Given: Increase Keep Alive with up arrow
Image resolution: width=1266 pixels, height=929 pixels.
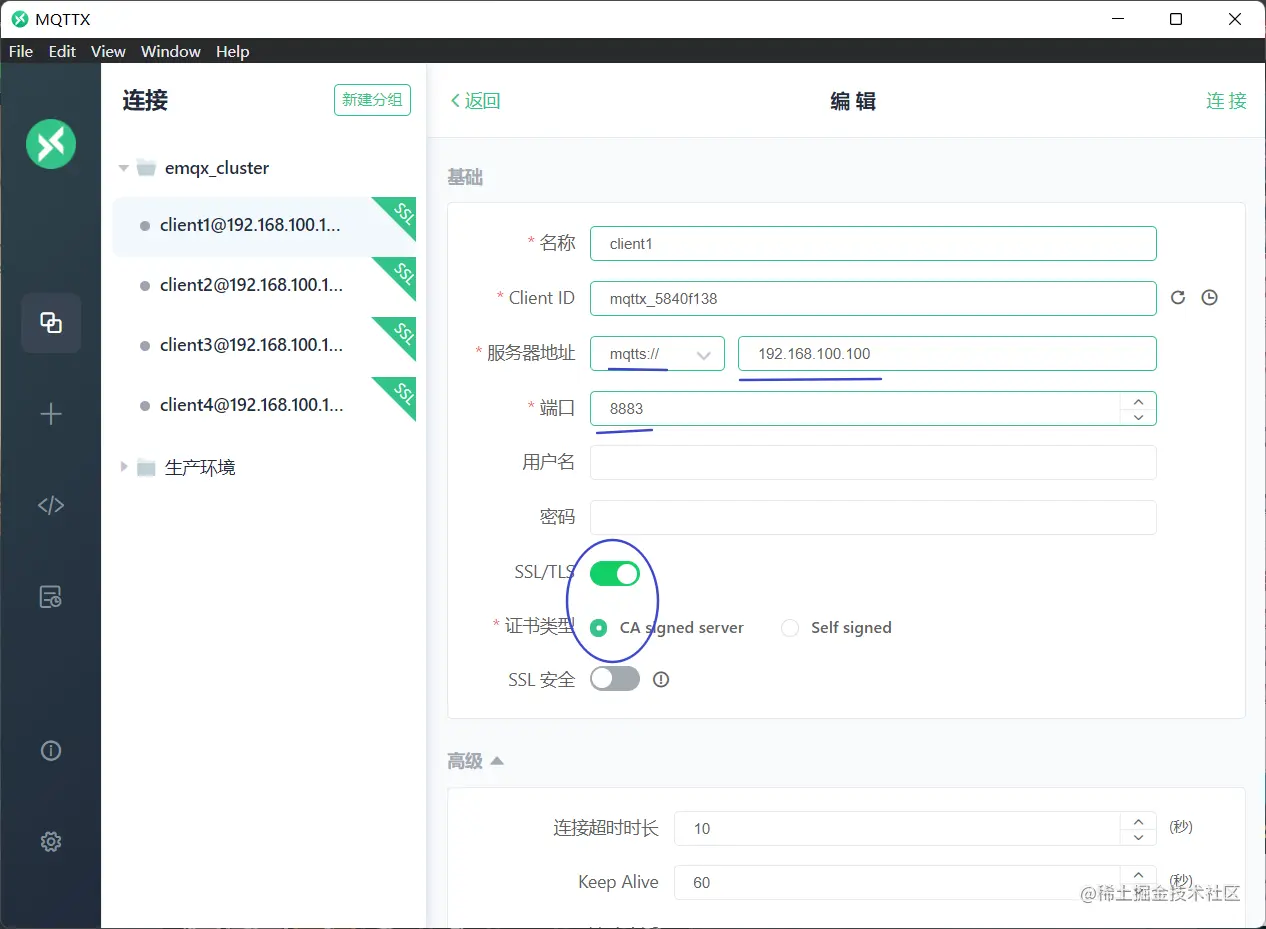Looking at the screenshot, I should (x=1138, y=874).
